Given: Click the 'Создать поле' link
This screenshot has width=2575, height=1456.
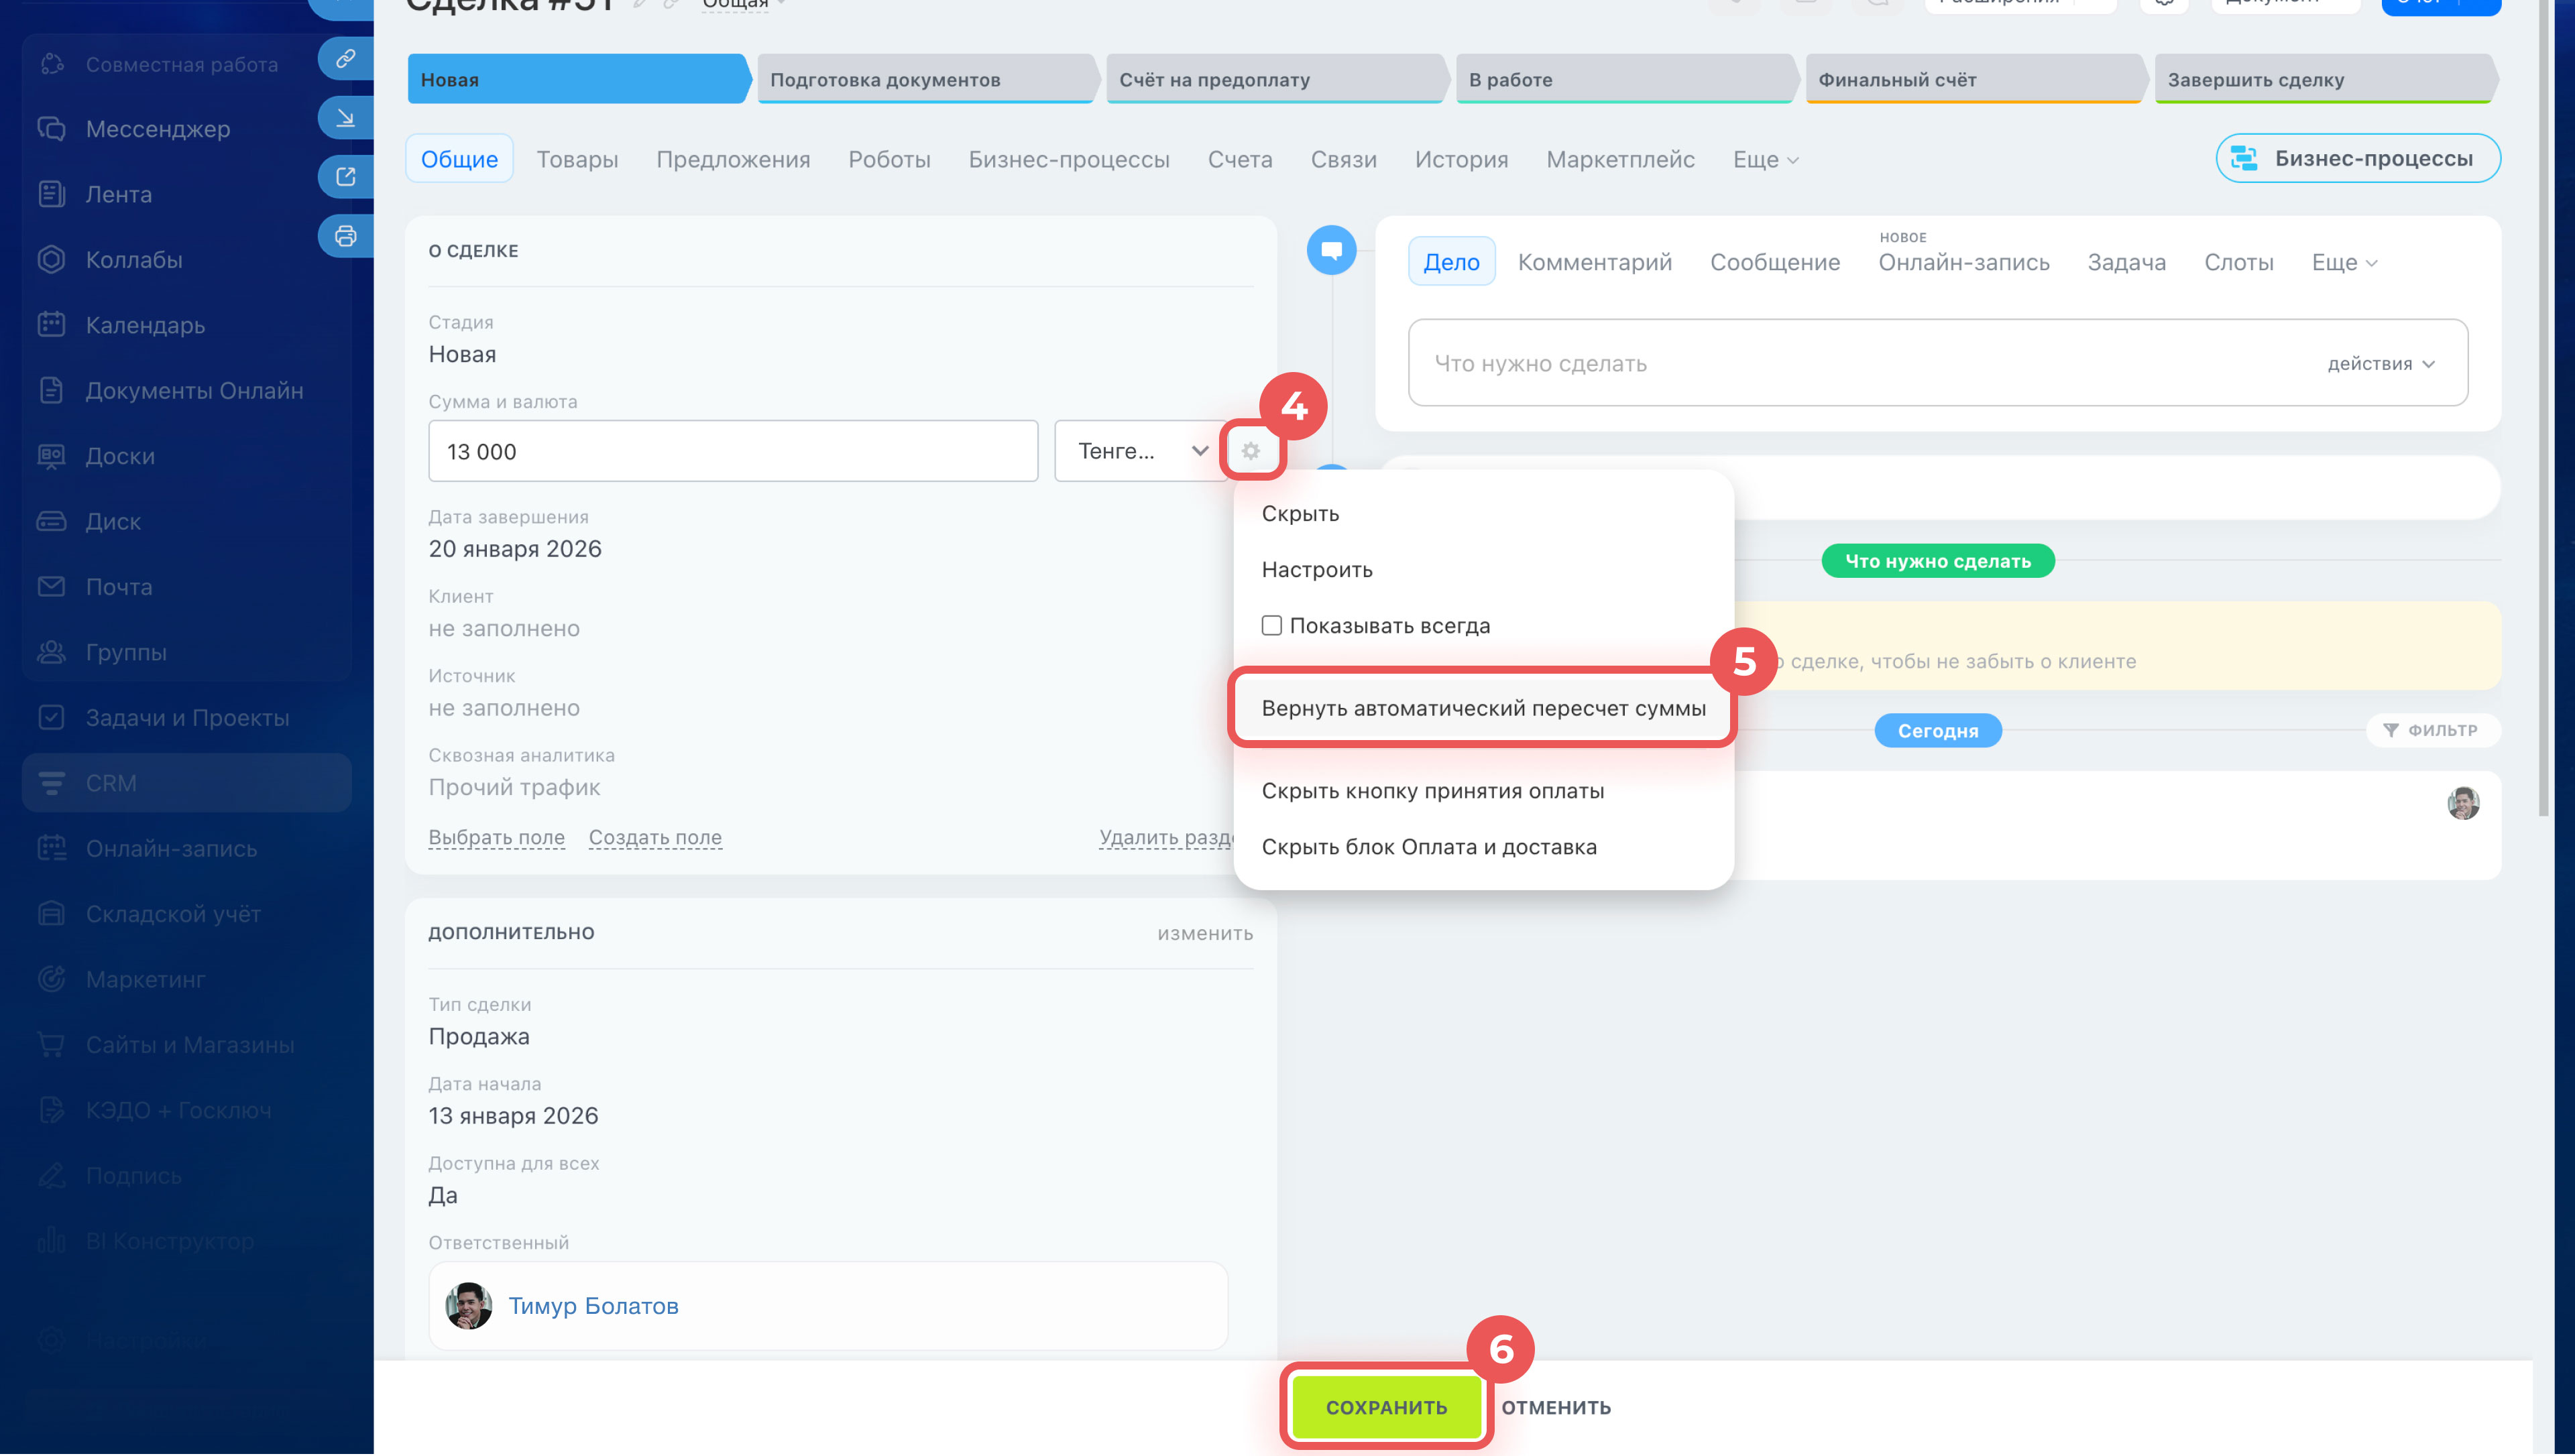Looking at the screenshot, I should click(655, 838).
